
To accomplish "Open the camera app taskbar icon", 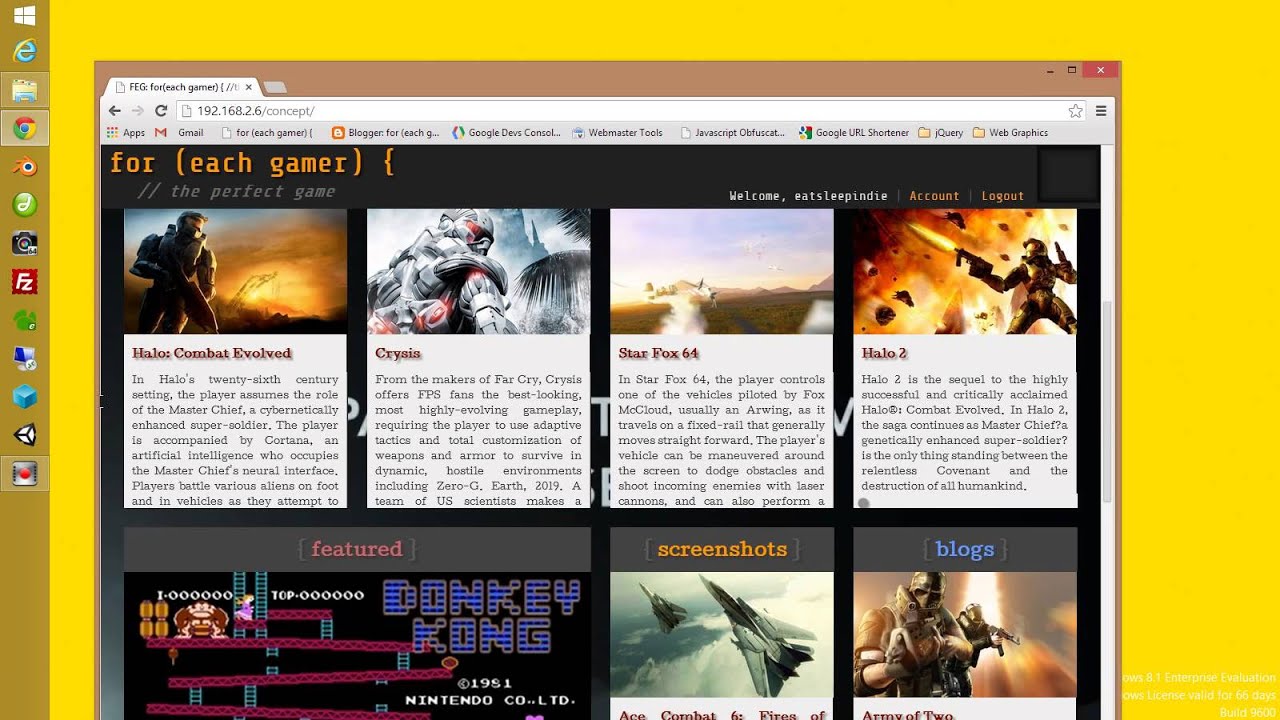I will tap(25, 243).
